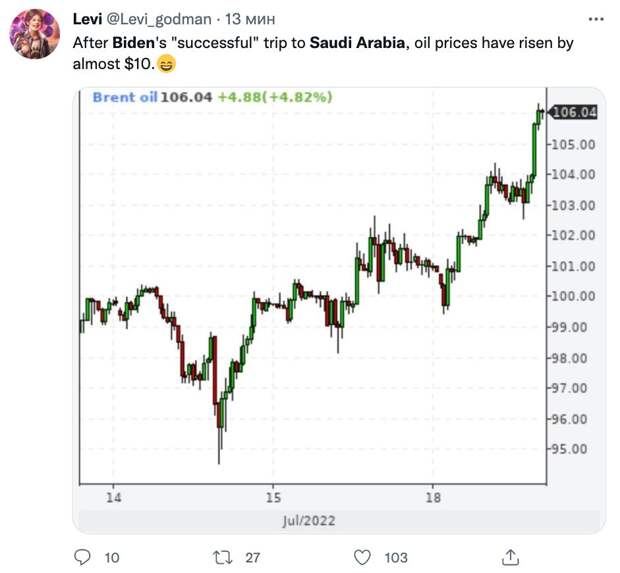Viewport: 620px width, 573px height.
Task: Click the display name "Levi"
Action: click(x=89, y=19)
